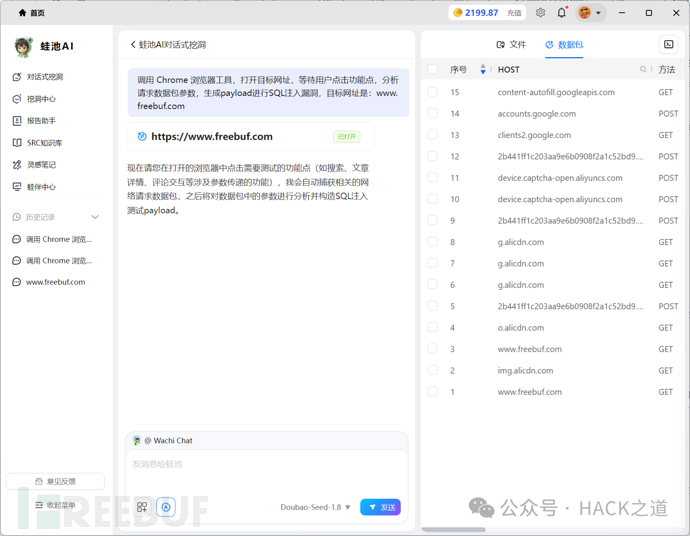Viewport: 690px width, 536px height.
Task: Open the www.freebuf.com history chat
Action: click(49, 282)
